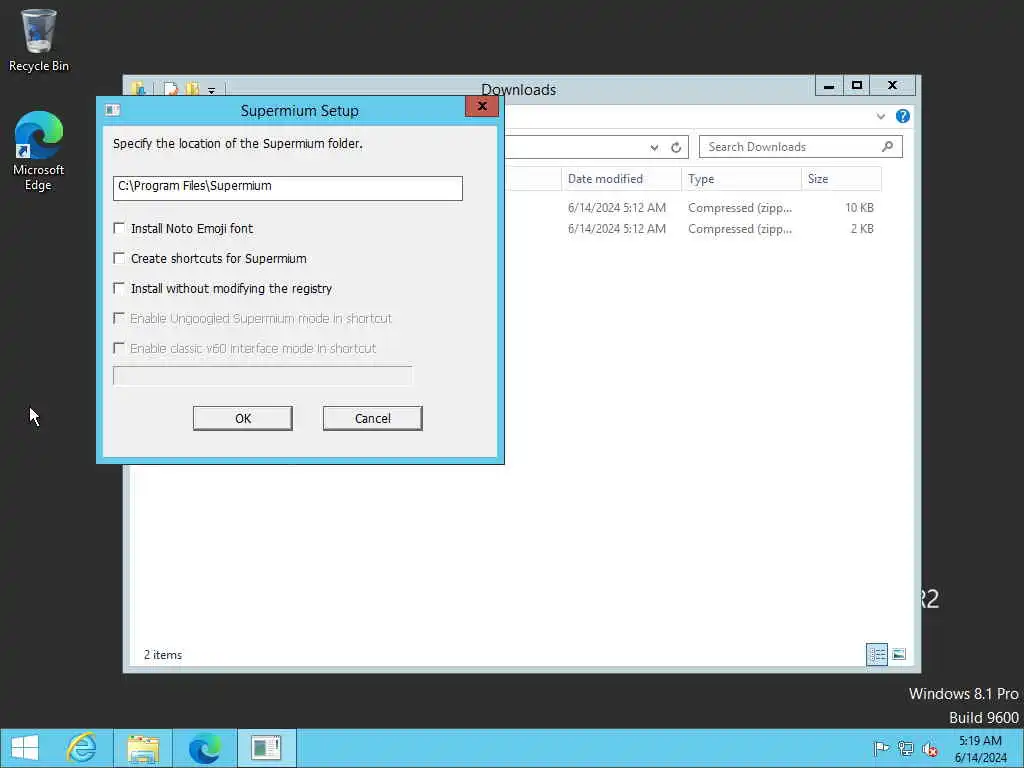
Task: Enable Create shortcuts for Supermium checkbox
Action: tap(119, 258)
